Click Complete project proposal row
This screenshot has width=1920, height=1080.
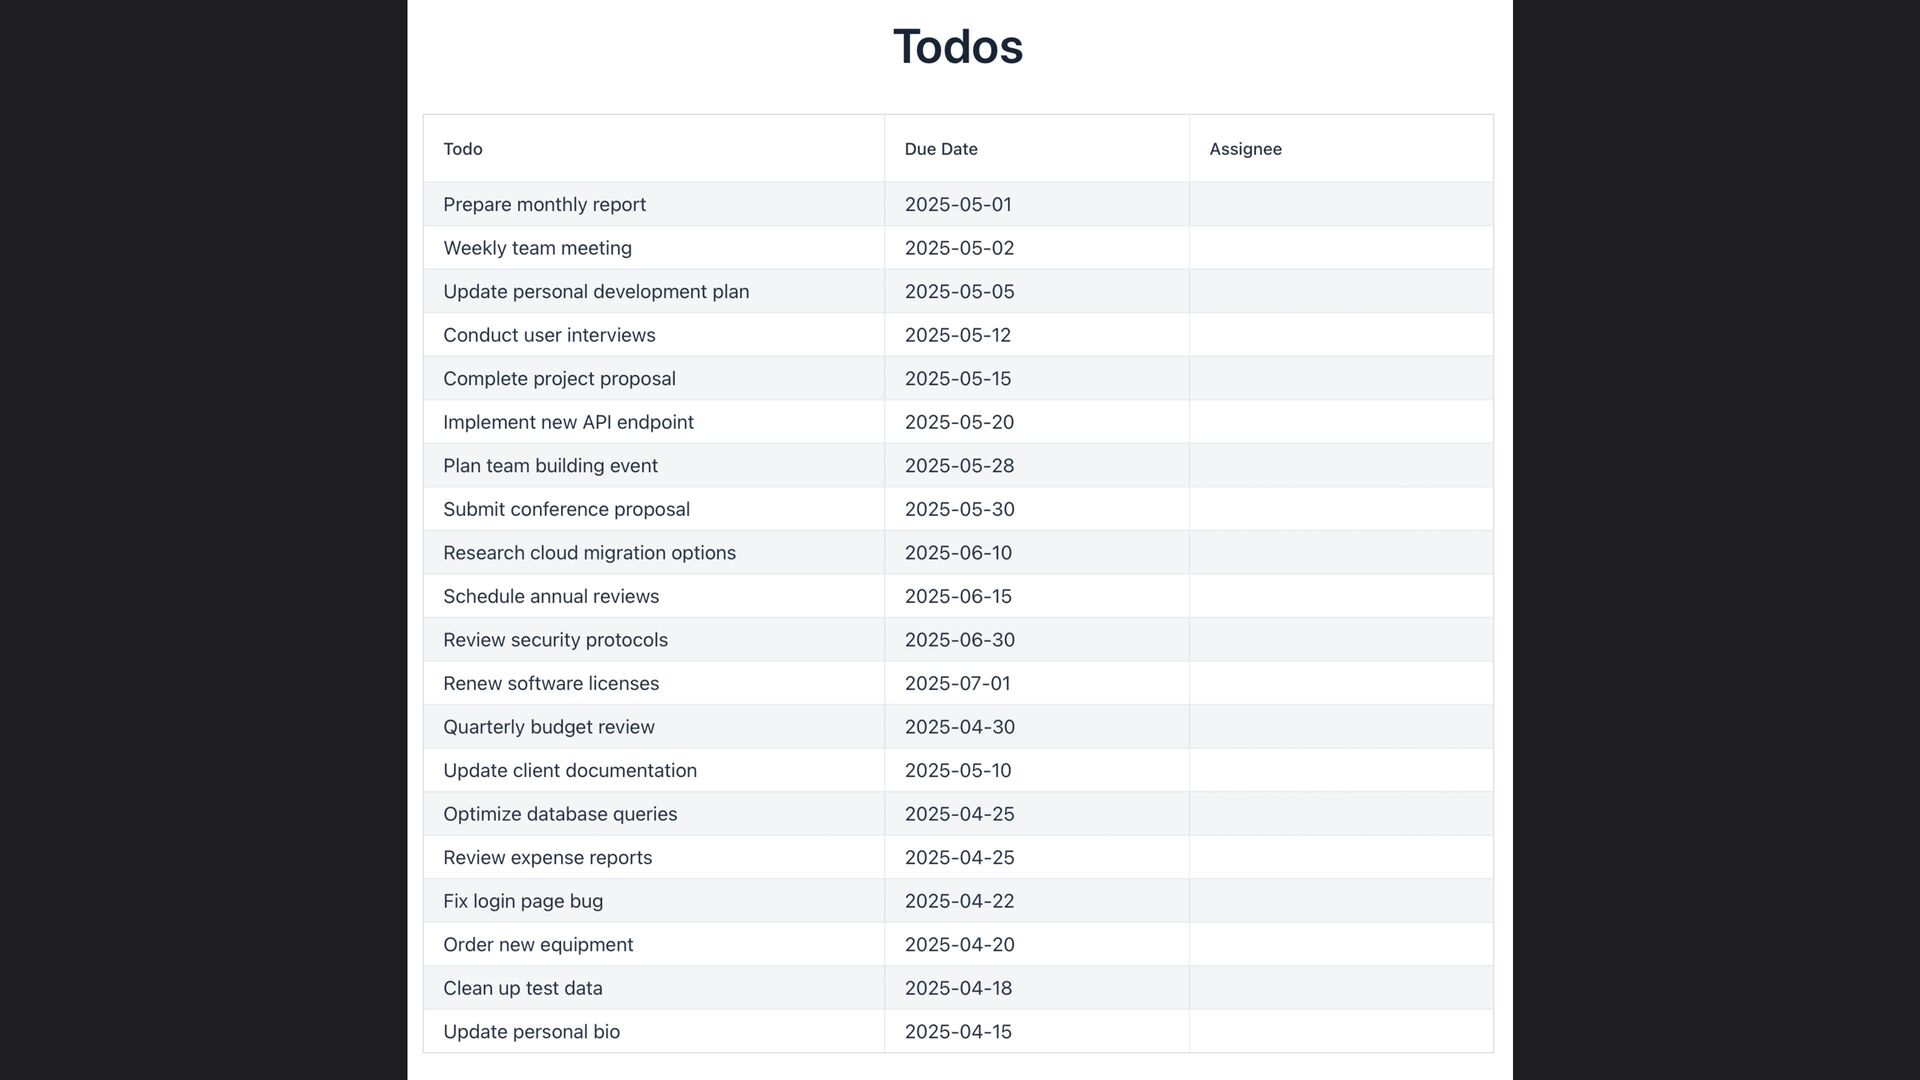(958, 378)
